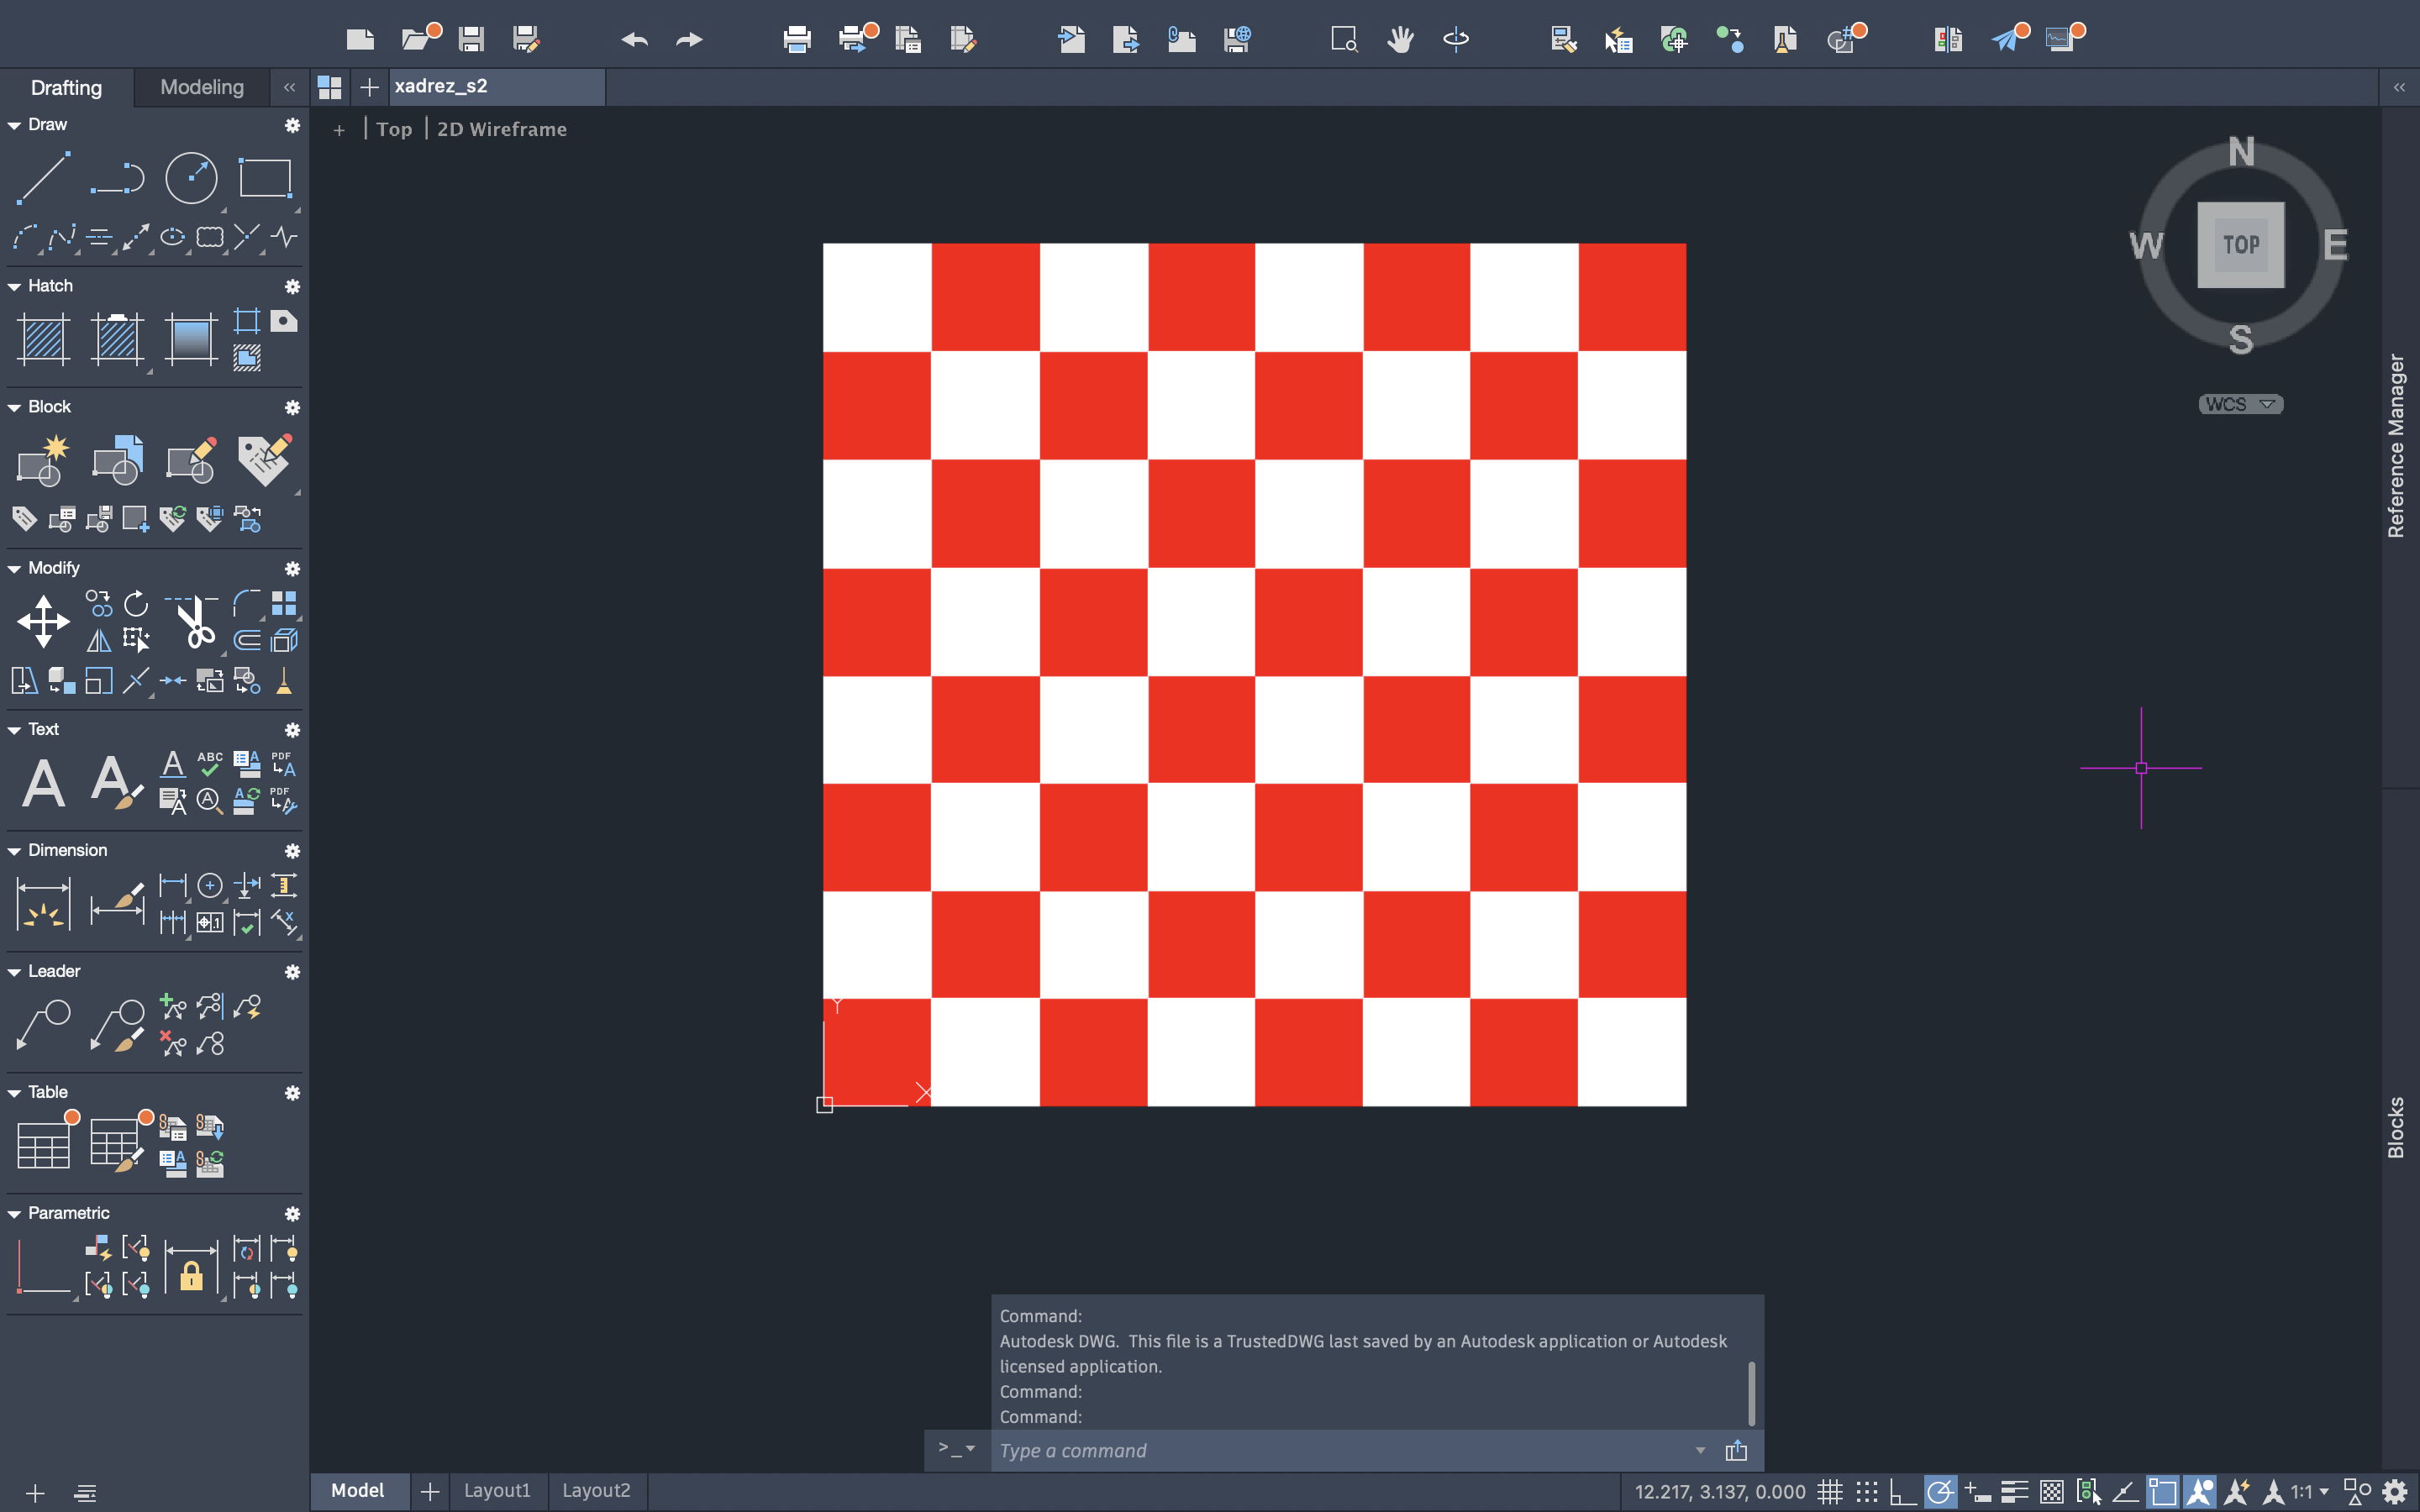Viewport: 2420px width, 1512px height.
Task: Toggle polar tracking in status bar
Action: pos(1940,1492)
